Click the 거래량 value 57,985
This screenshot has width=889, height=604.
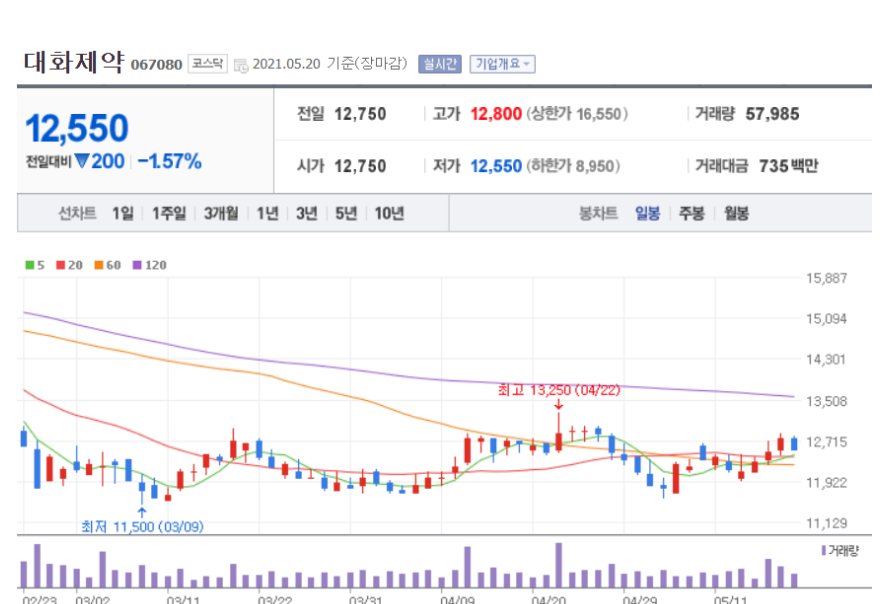(x=772, y=114)
